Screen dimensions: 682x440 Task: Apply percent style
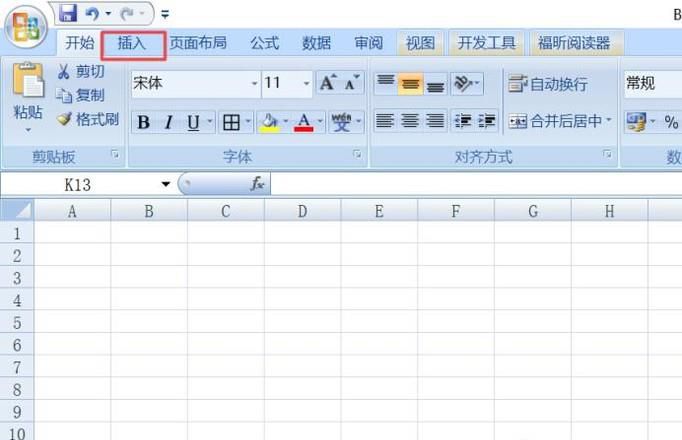(x=671, y=122)
